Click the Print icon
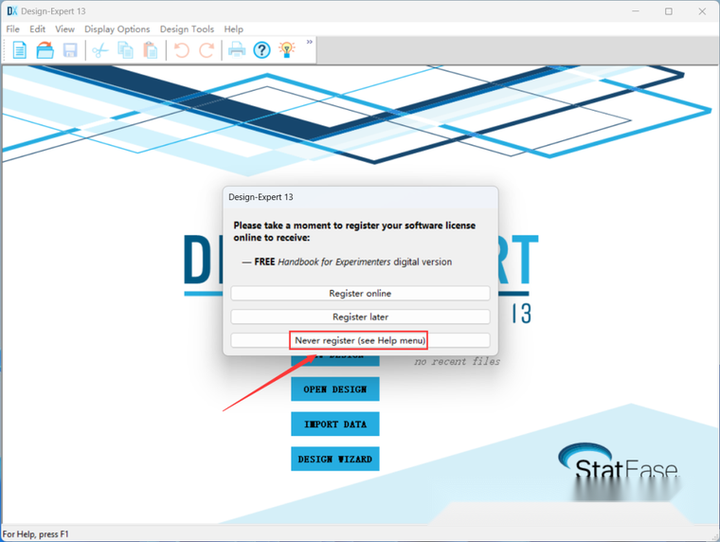Screen dimensions: 720x542 237,49
